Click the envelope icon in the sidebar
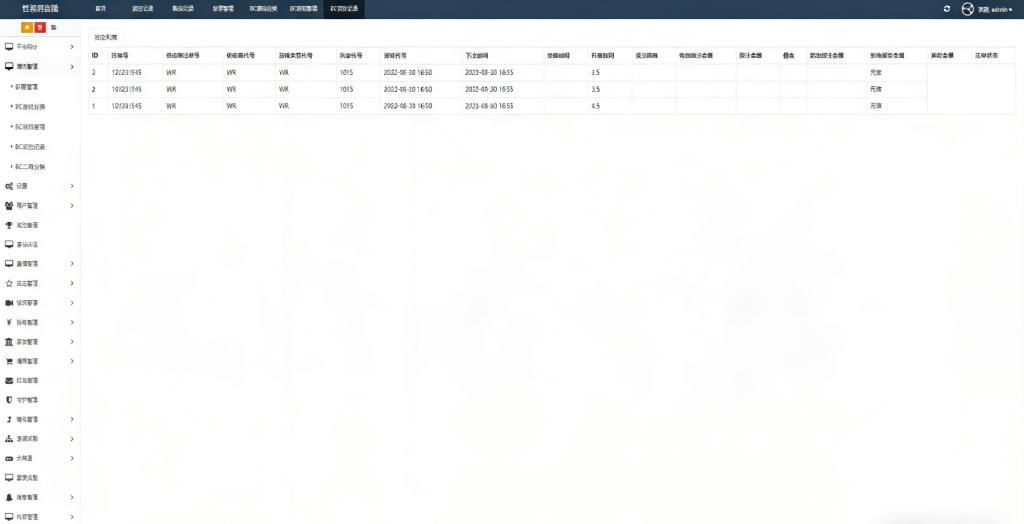This screenshot has width=1024, height=524. pos(9,380)
